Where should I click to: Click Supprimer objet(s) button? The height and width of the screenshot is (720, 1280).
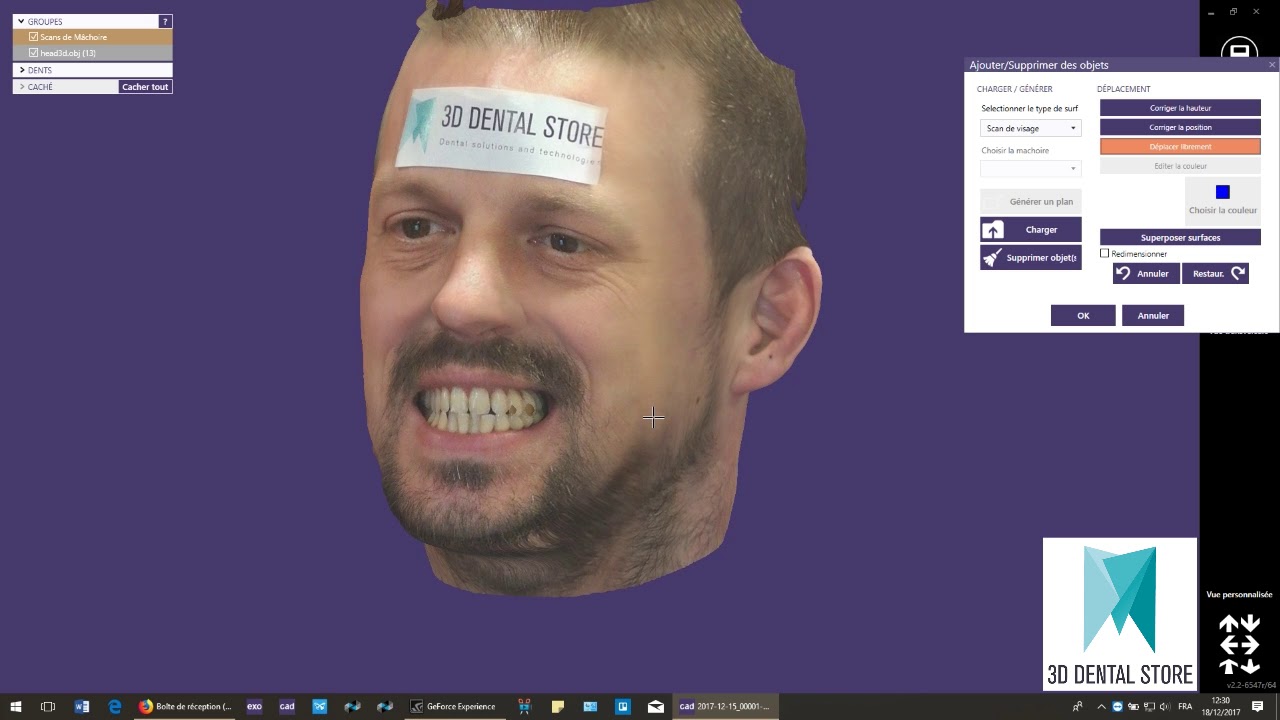[x=1031, y=258]
